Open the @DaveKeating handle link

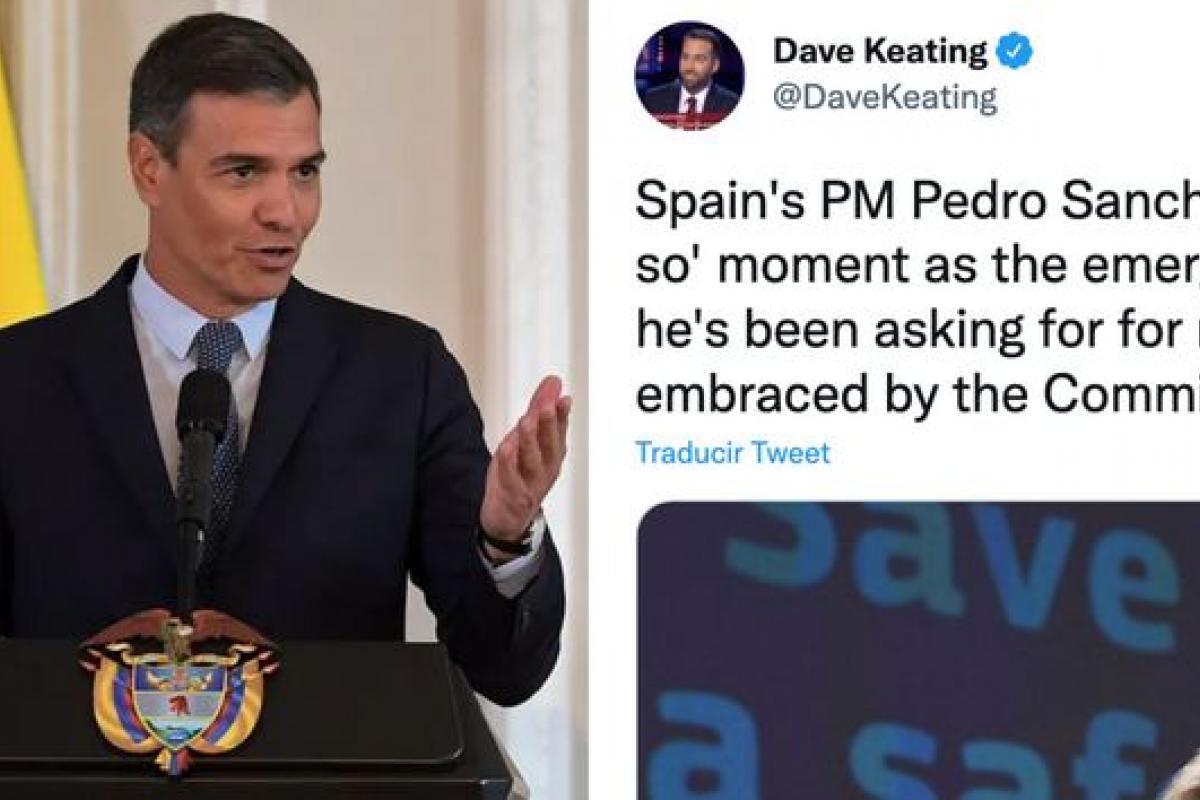point(885,97)
